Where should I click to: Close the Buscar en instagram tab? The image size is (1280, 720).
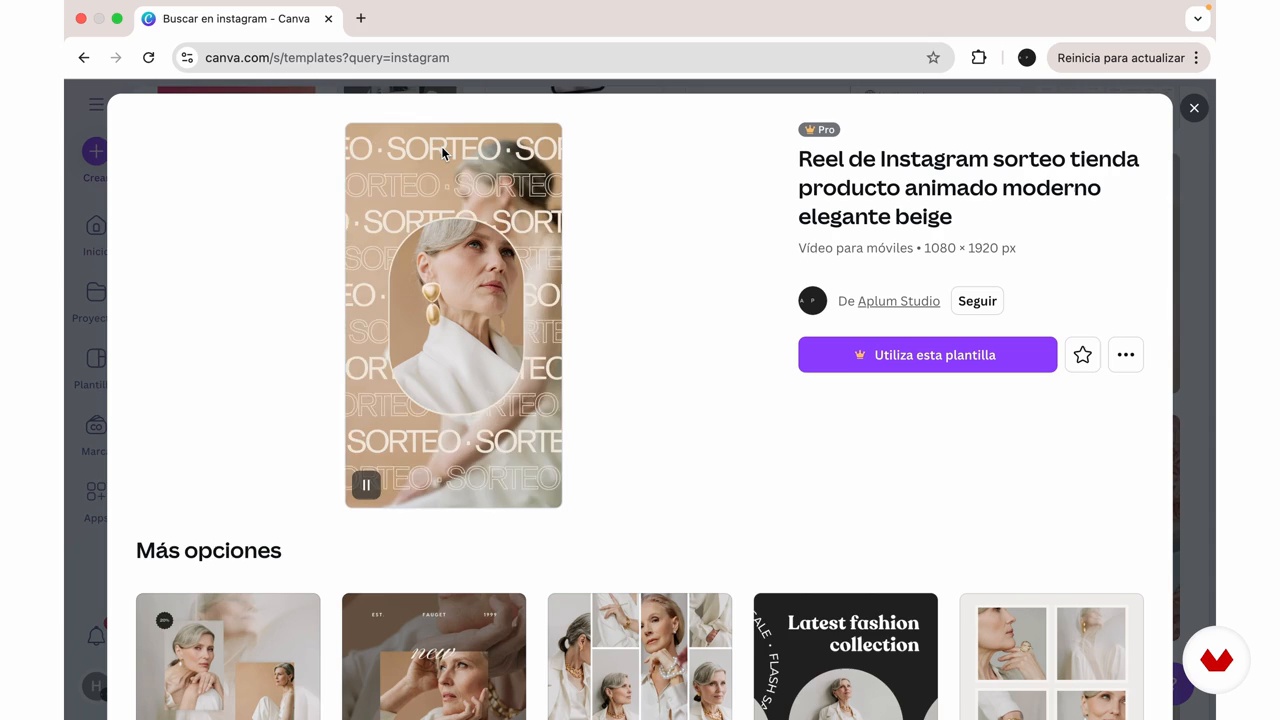click(x=328, y=19)
